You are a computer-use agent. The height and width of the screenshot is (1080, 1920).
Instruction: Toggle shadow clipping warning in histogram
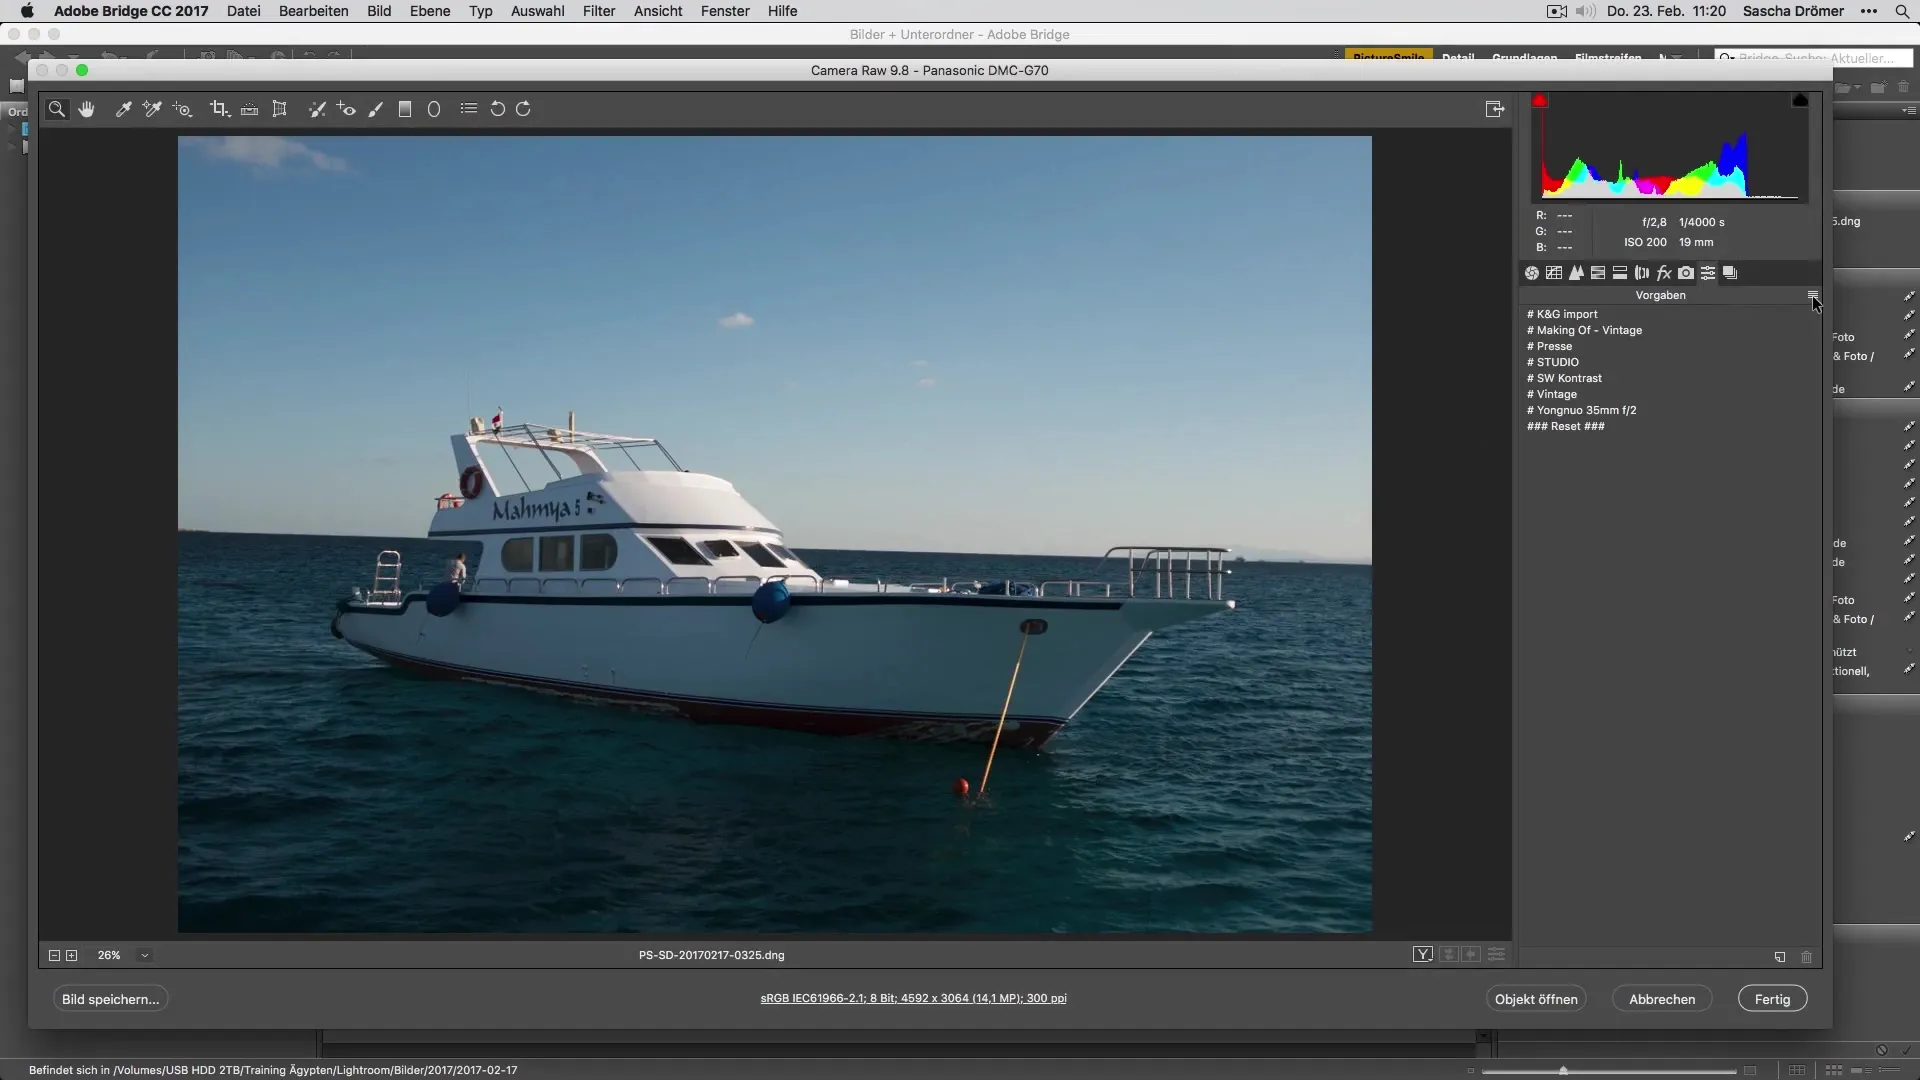coord(1540,101)
